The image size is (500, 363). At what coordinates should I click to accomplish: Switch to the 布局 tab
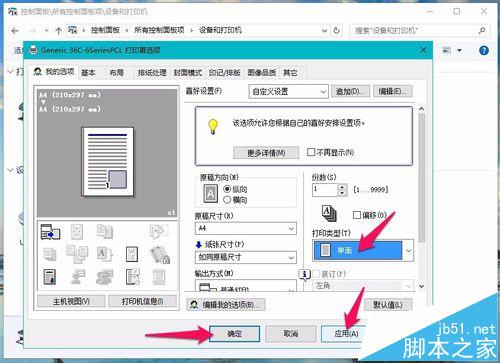click(117, 73)
